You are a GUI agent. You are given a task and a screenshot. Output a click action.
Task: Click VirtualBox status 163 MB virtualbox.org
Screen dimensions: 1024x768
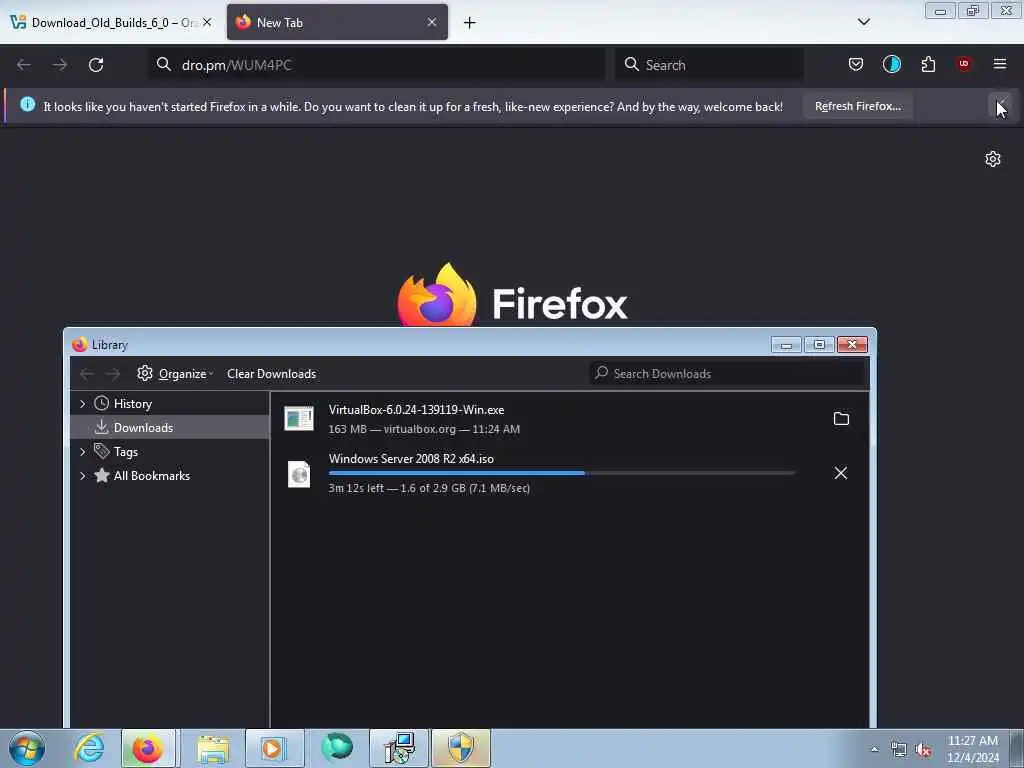(x=424, y=429)
